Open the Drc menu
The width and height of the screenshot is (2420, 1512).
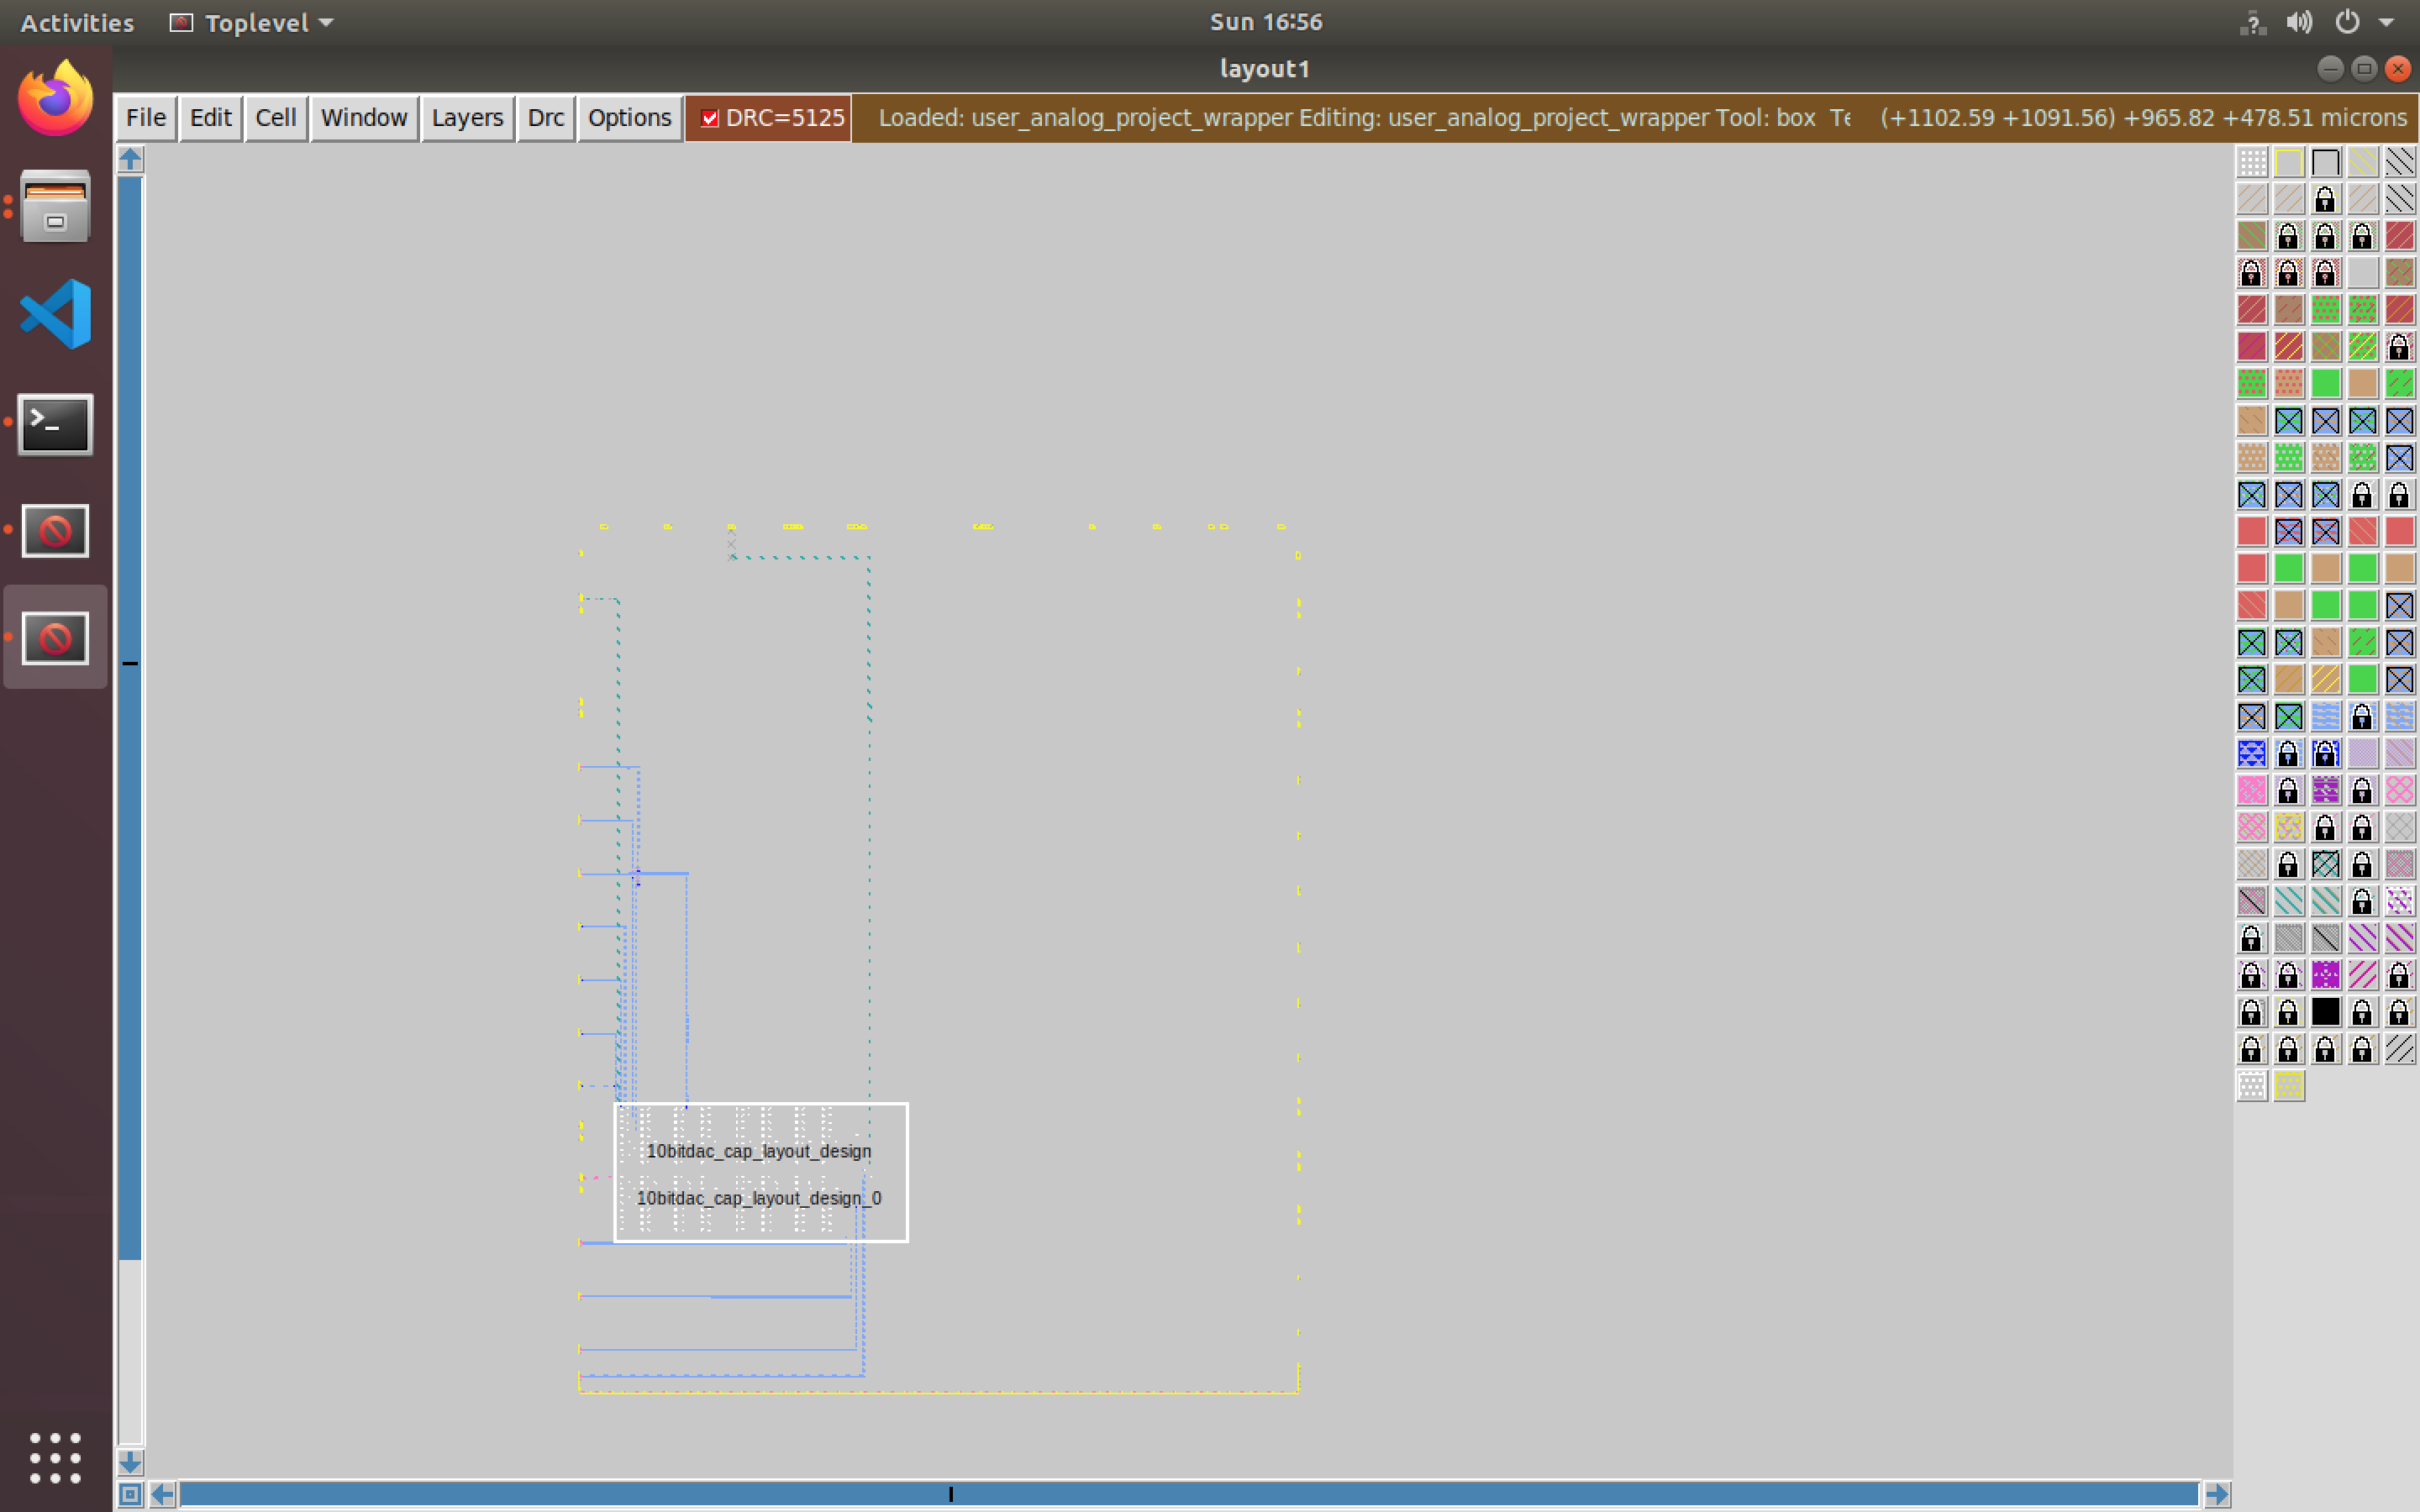[x=544, y=117]
